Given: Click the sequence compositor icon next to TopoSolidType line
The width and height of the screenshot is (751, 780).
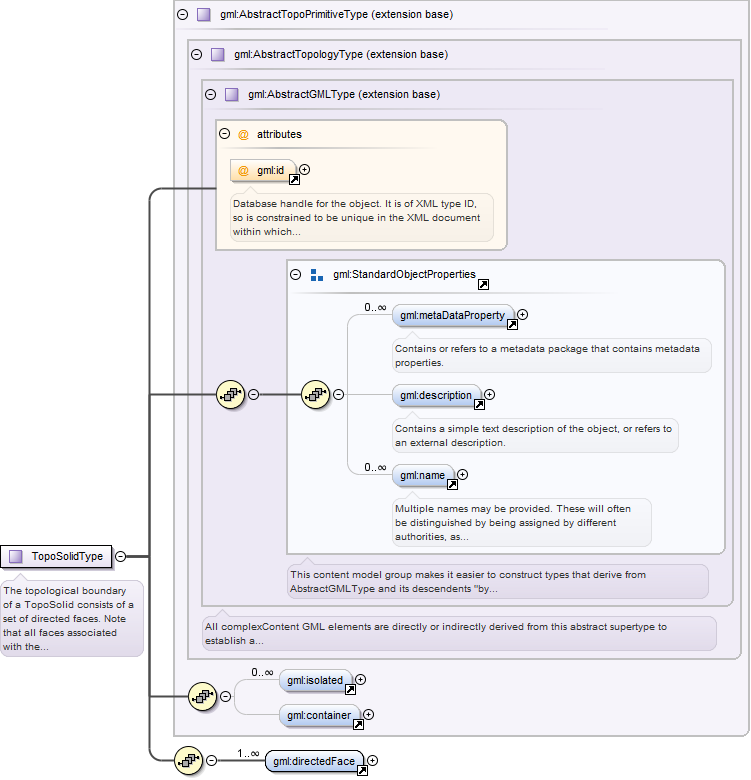Looking at the screenshot, I should [231, 394].
